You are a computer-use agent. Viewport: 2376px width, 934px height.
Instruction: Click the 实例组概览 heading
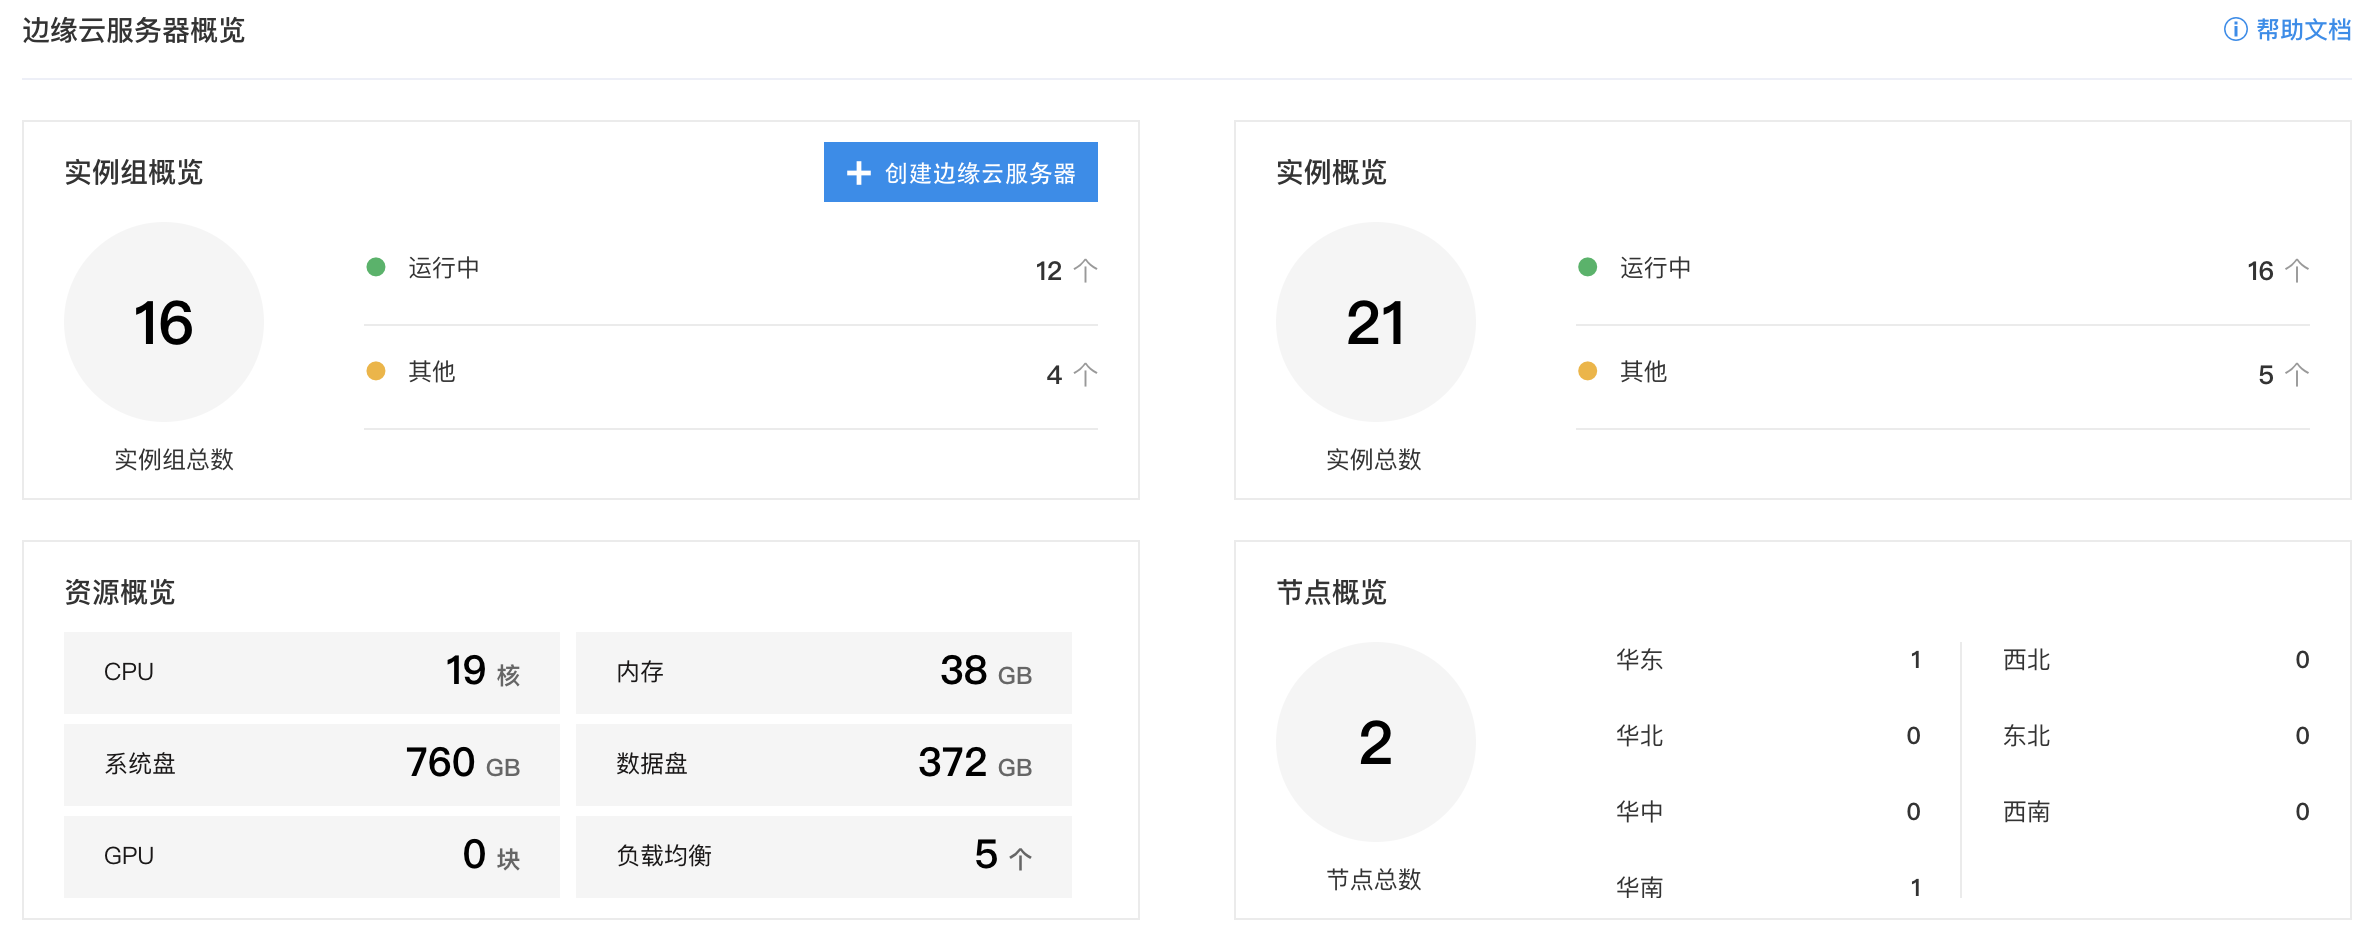coord(134,172)
